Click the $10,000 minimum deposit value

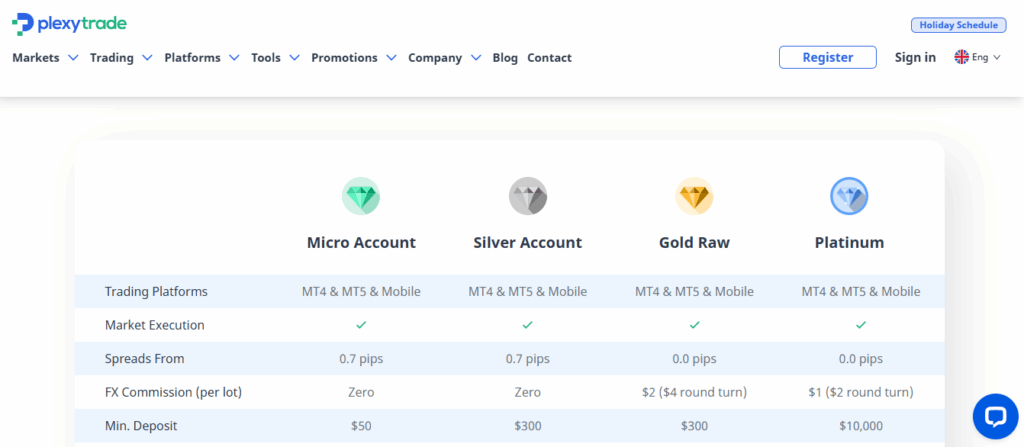tap(861, 426)
